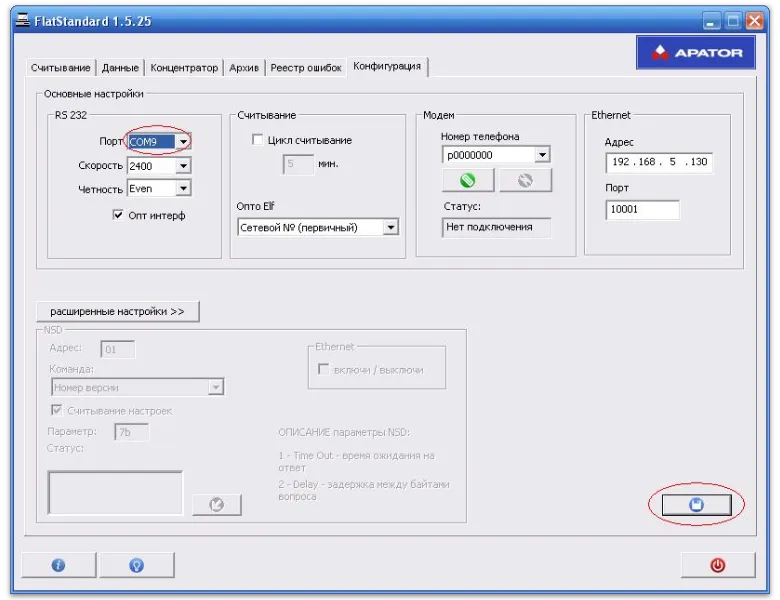This screenshot has height=600, width=780.
Task: Click расширенные настройки >> button
Action: point(117,311)
